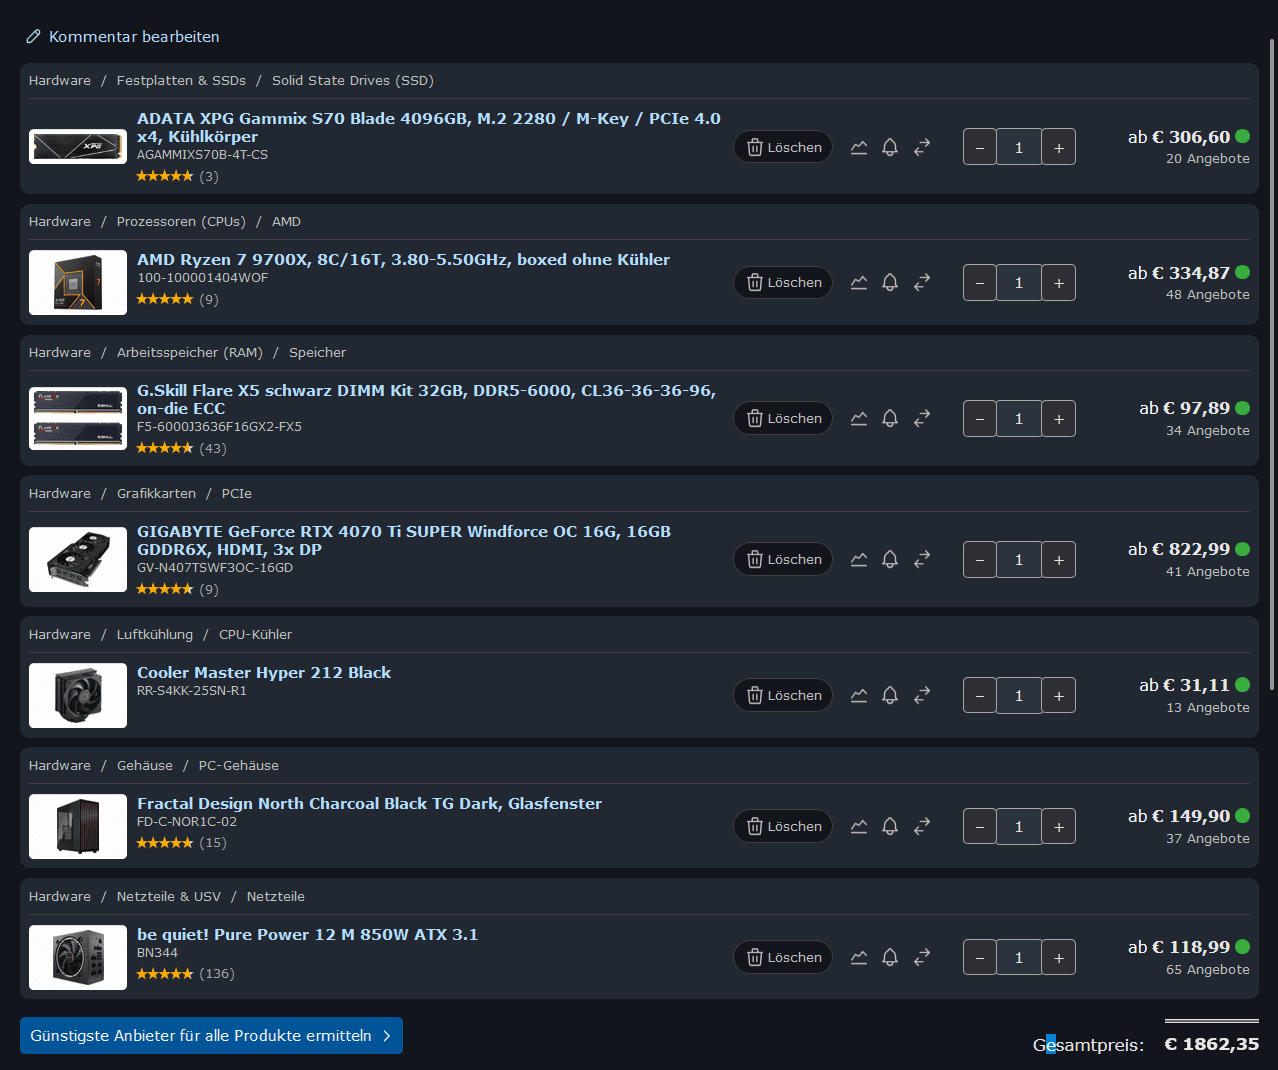Increase quantity of be quiet! Pure Power 12 M
This screenshot has width=1278, height=1070.
1059,958
